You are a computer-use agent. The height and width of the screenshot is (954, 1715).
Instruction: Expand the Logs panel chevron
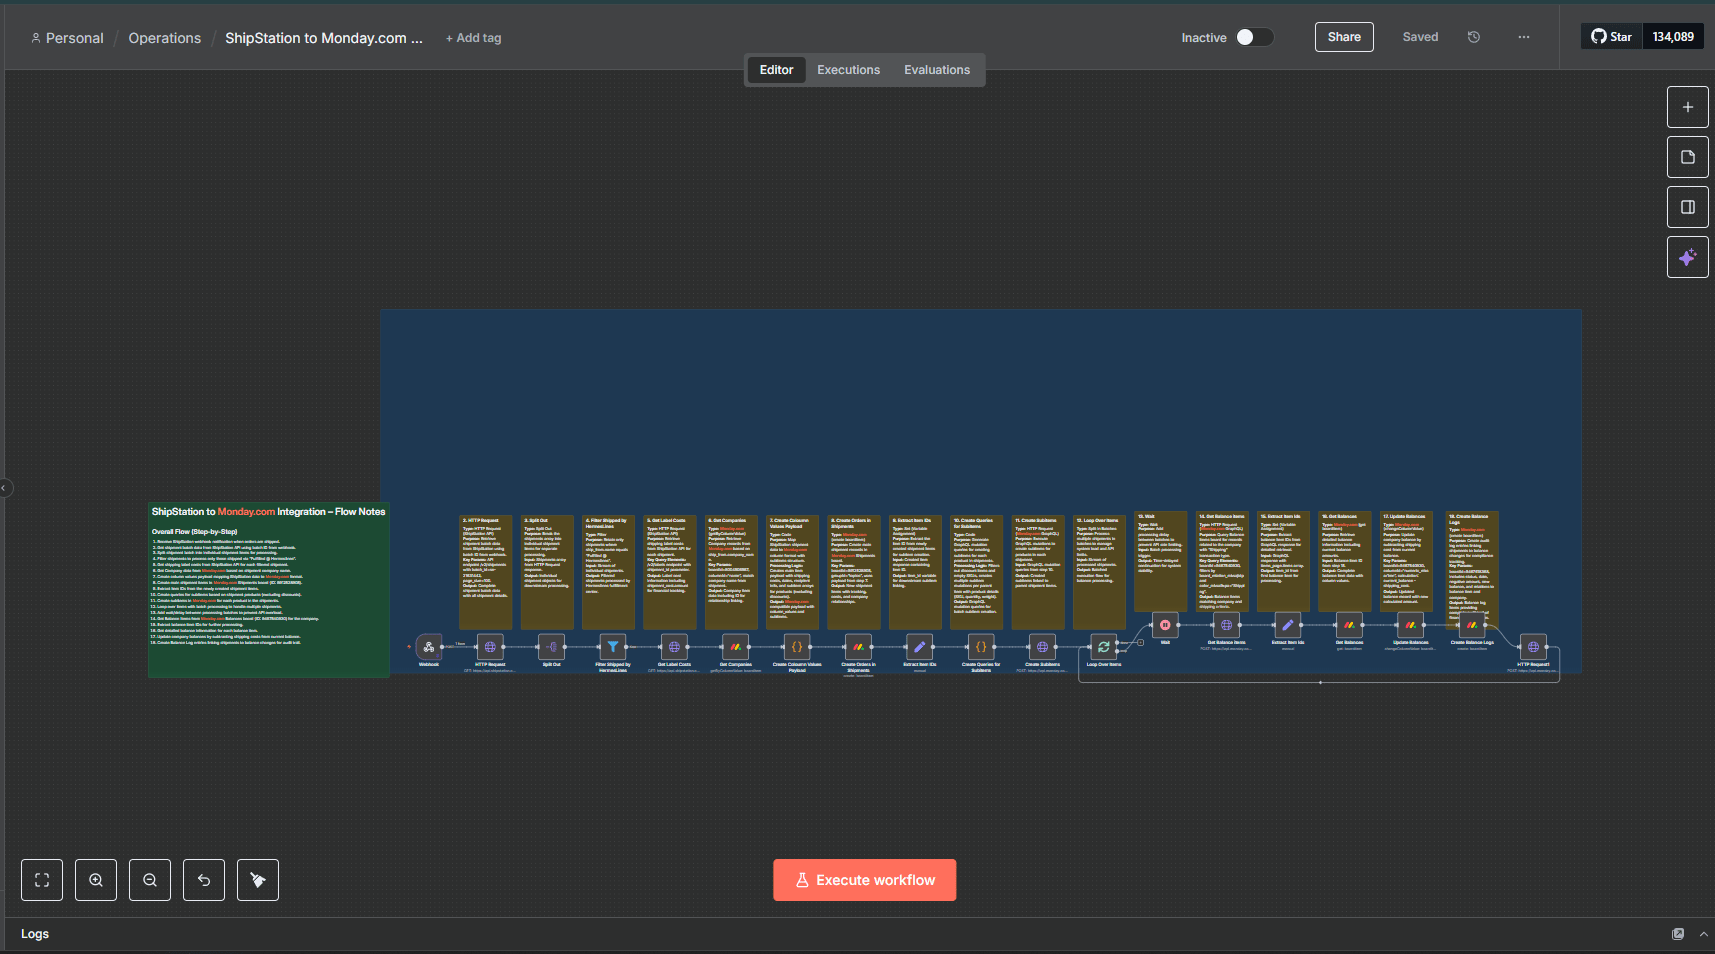[1703, 934]
